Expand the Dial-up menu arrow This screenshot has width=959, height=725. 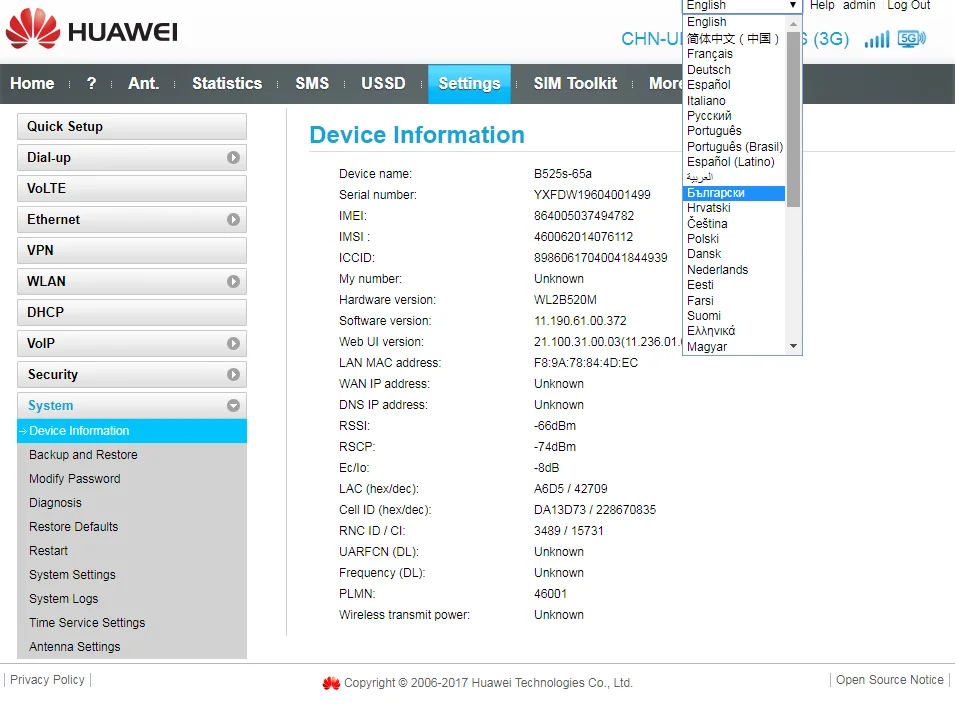coord(233,157)
